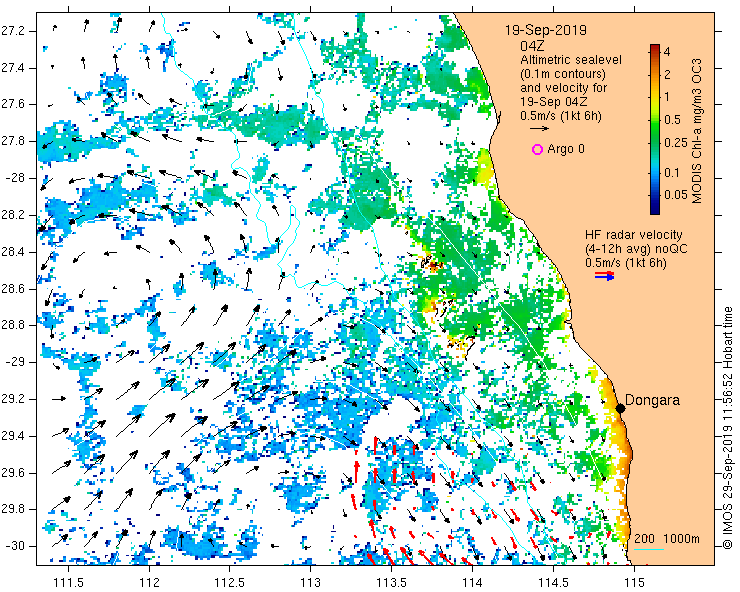Click the longitude axis label 115
The width and height of the screenshot is (740, 592).
tap(633, 582)
